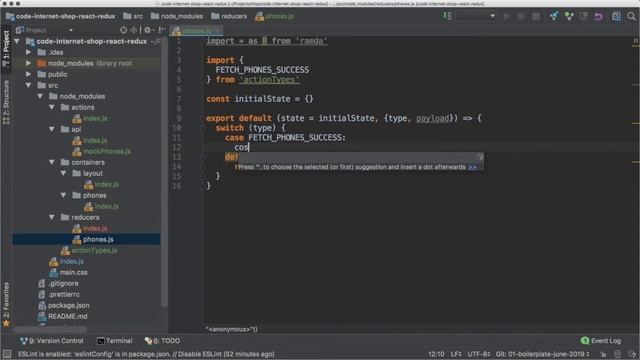This screenshot has width=640, height=360.
Task: Click the ESLint is enabled status message
Action: click(x=146, y=354)
